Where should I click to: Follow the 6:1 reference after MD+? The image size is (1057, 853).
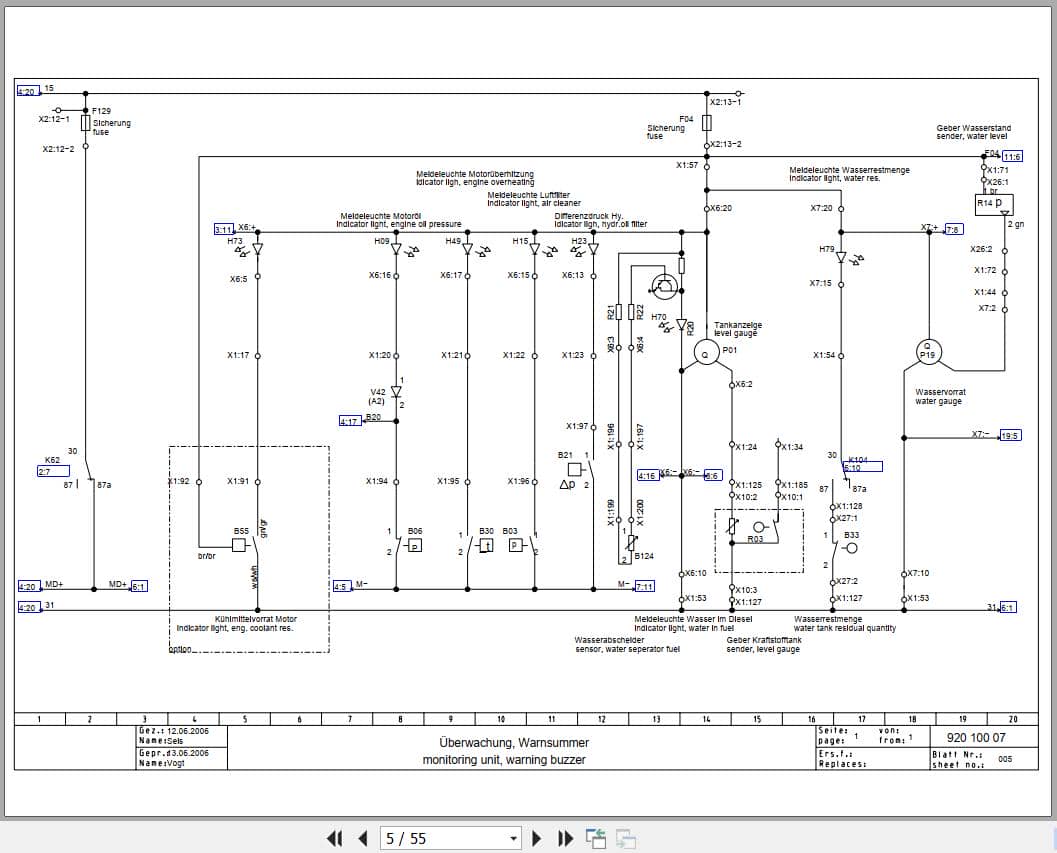(x=138, y=587)
